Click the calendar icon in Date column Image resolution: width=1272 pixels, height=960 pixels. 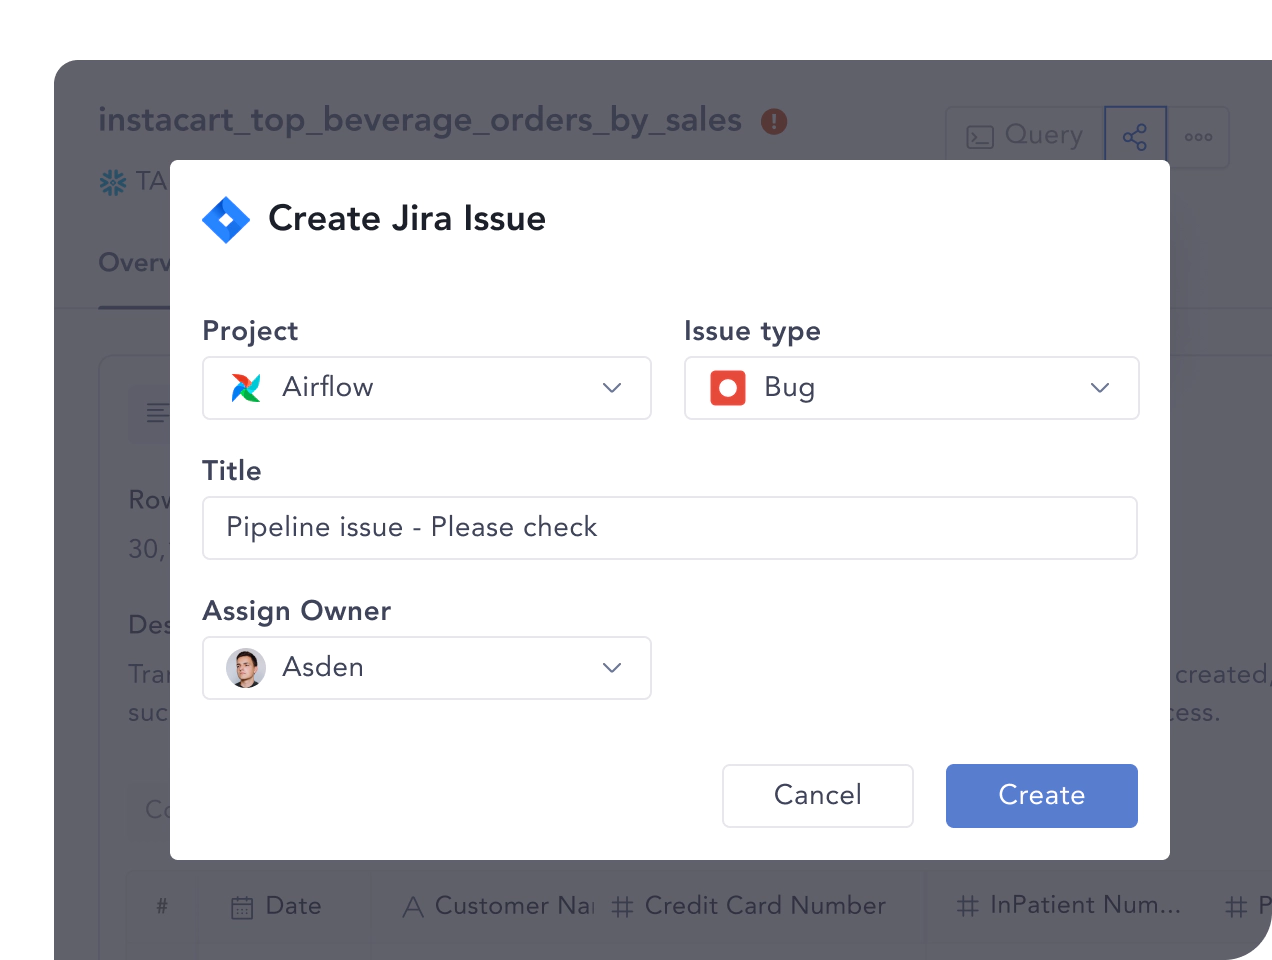tap(242, 907)
